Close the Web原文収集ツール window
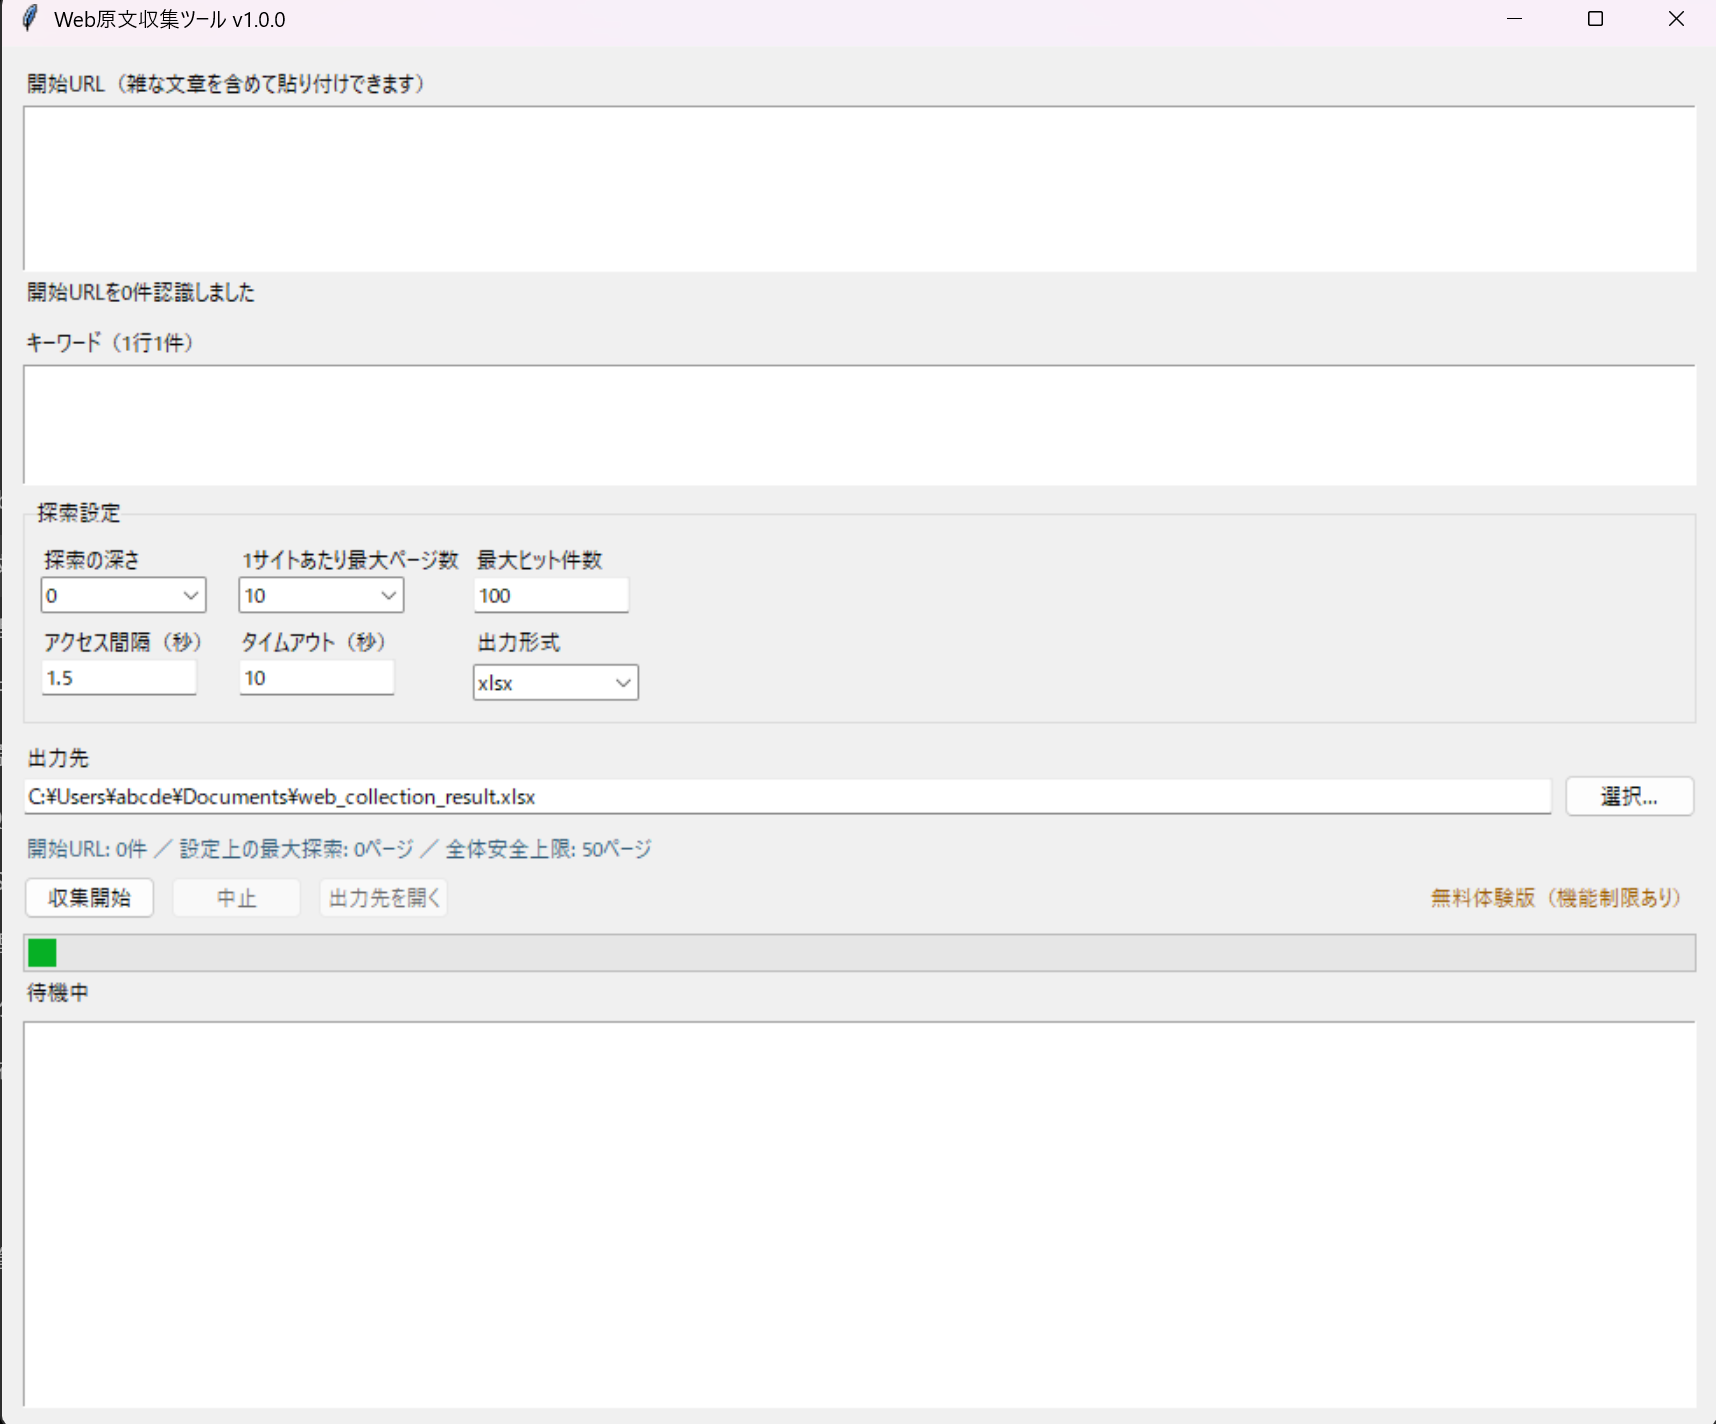The height and width of the screenshot is (1424, 1716). click(x=1676, y=19)
